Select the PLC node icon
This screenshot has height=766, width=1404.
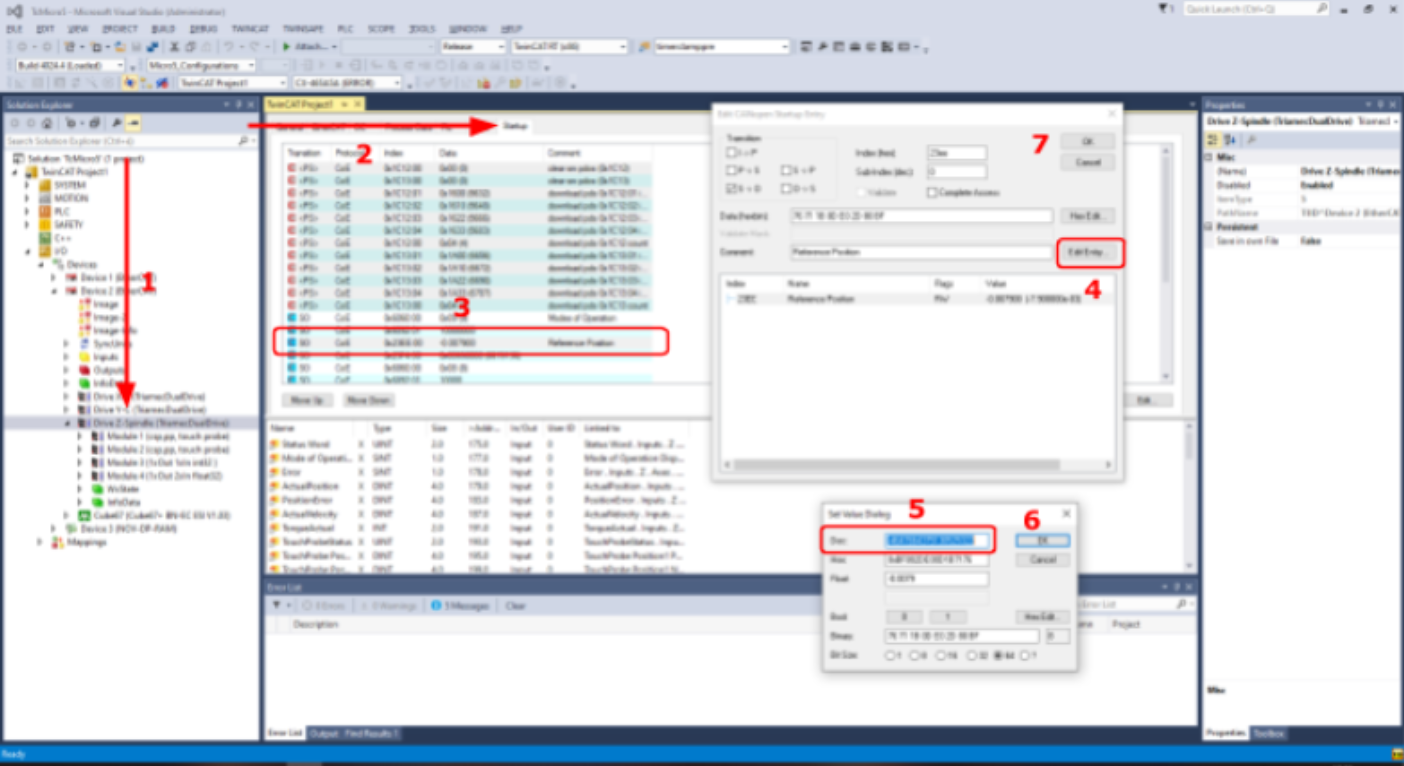[45, 211]
